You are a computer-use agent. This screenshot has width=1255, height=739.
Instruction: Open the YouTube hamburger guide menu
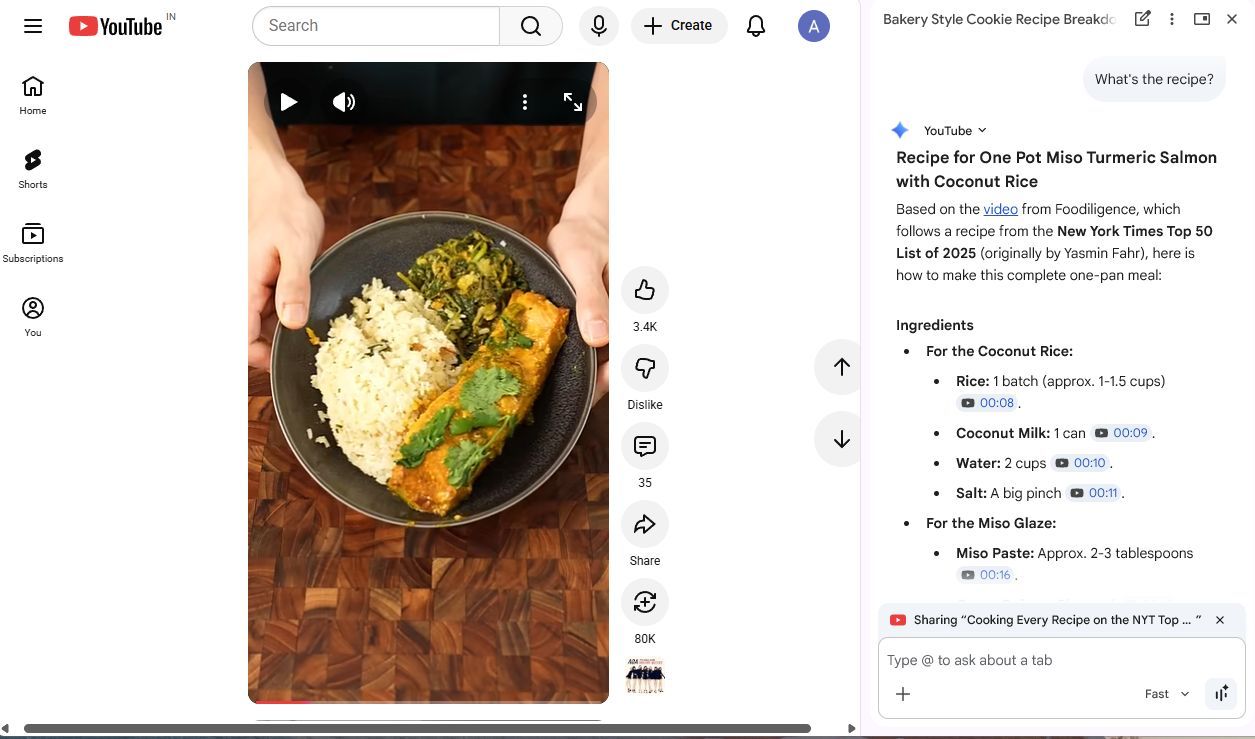point(33,26)
